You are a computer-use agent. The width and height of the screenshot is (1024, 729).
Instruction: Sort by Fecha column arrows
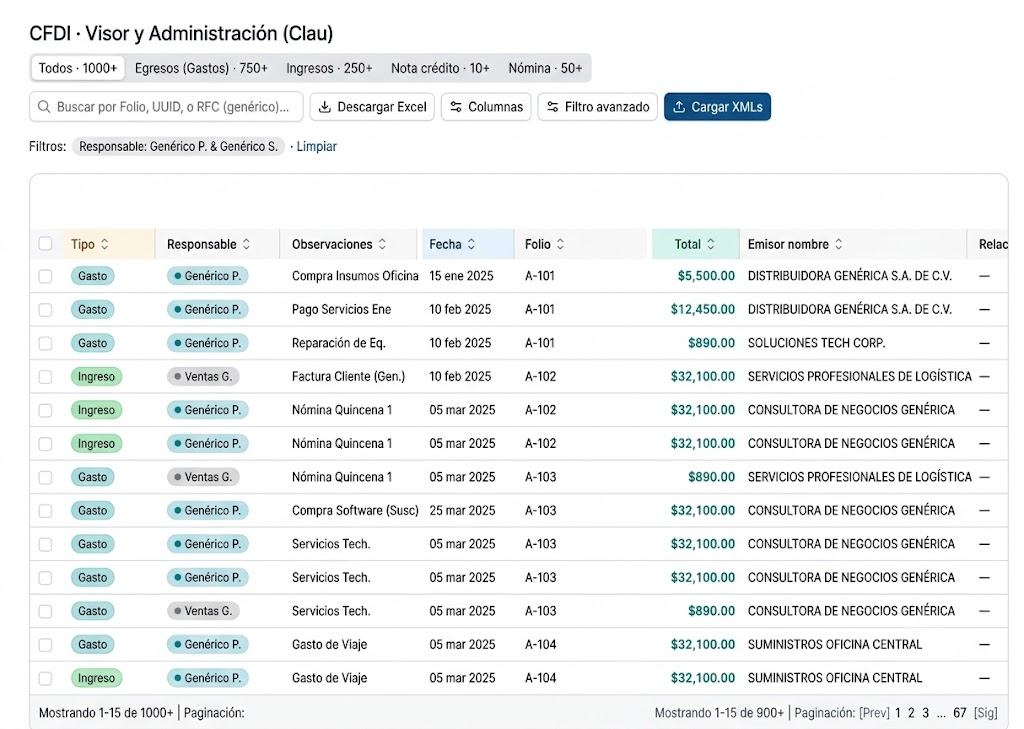471,244
